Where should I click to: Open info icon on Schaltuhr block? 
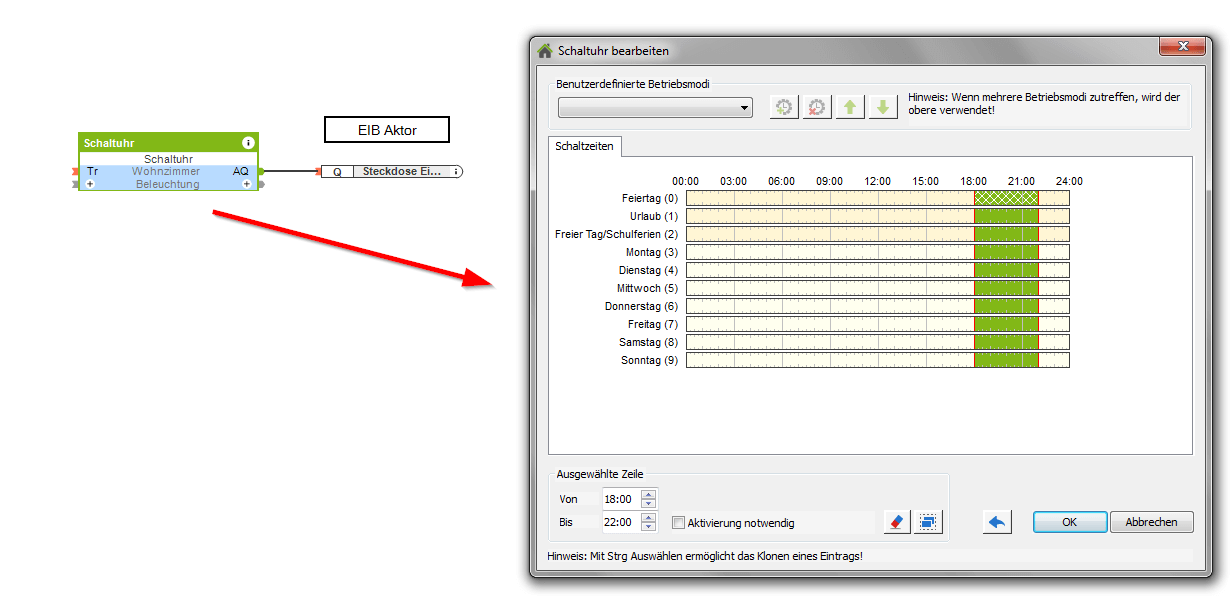[x=248, y=143]
